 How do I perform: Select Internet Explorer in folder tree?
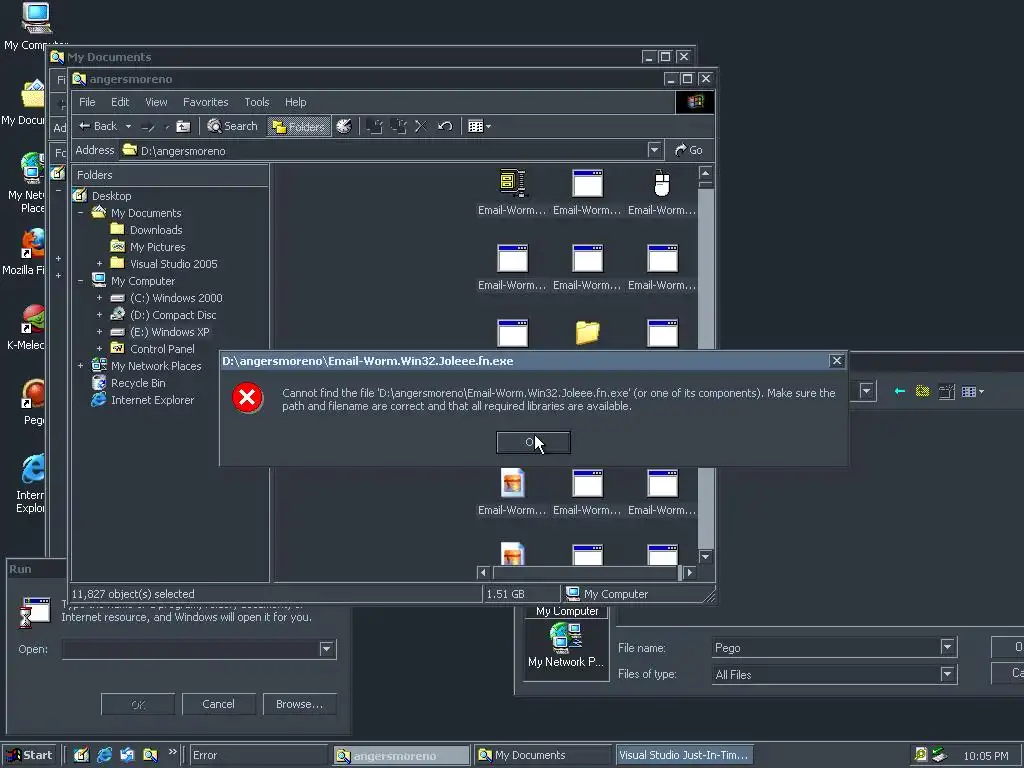[x=152, y=400]
